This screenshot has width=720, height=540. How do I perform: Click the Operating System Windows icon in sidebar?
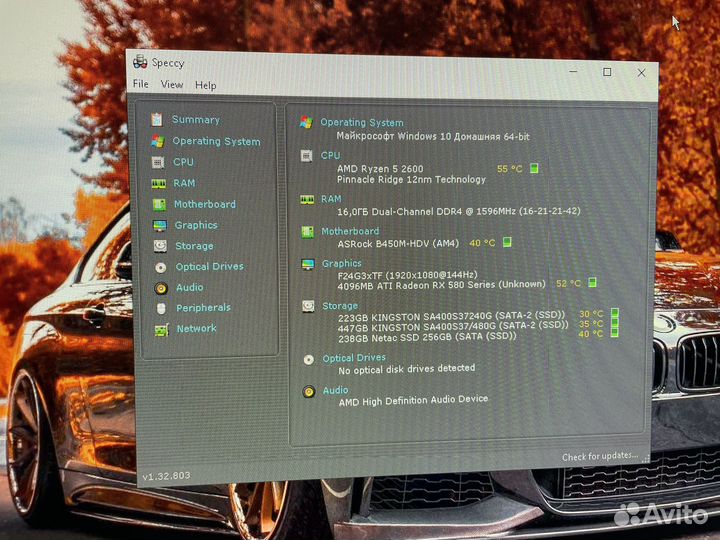tap(157, 141)
